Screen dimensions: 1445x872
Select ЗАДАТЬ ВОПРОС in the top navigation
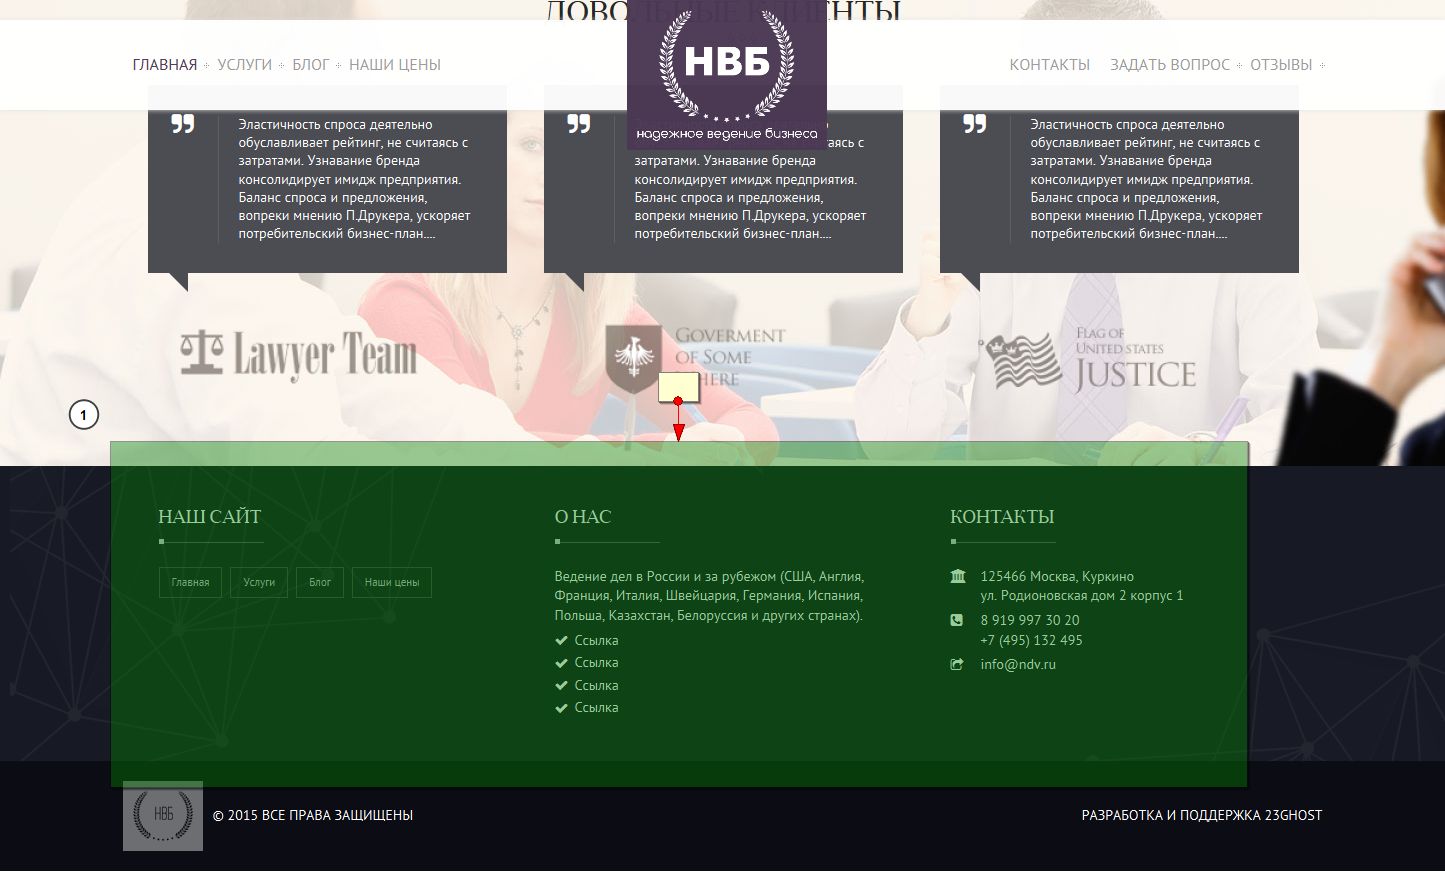[1170, 65]
